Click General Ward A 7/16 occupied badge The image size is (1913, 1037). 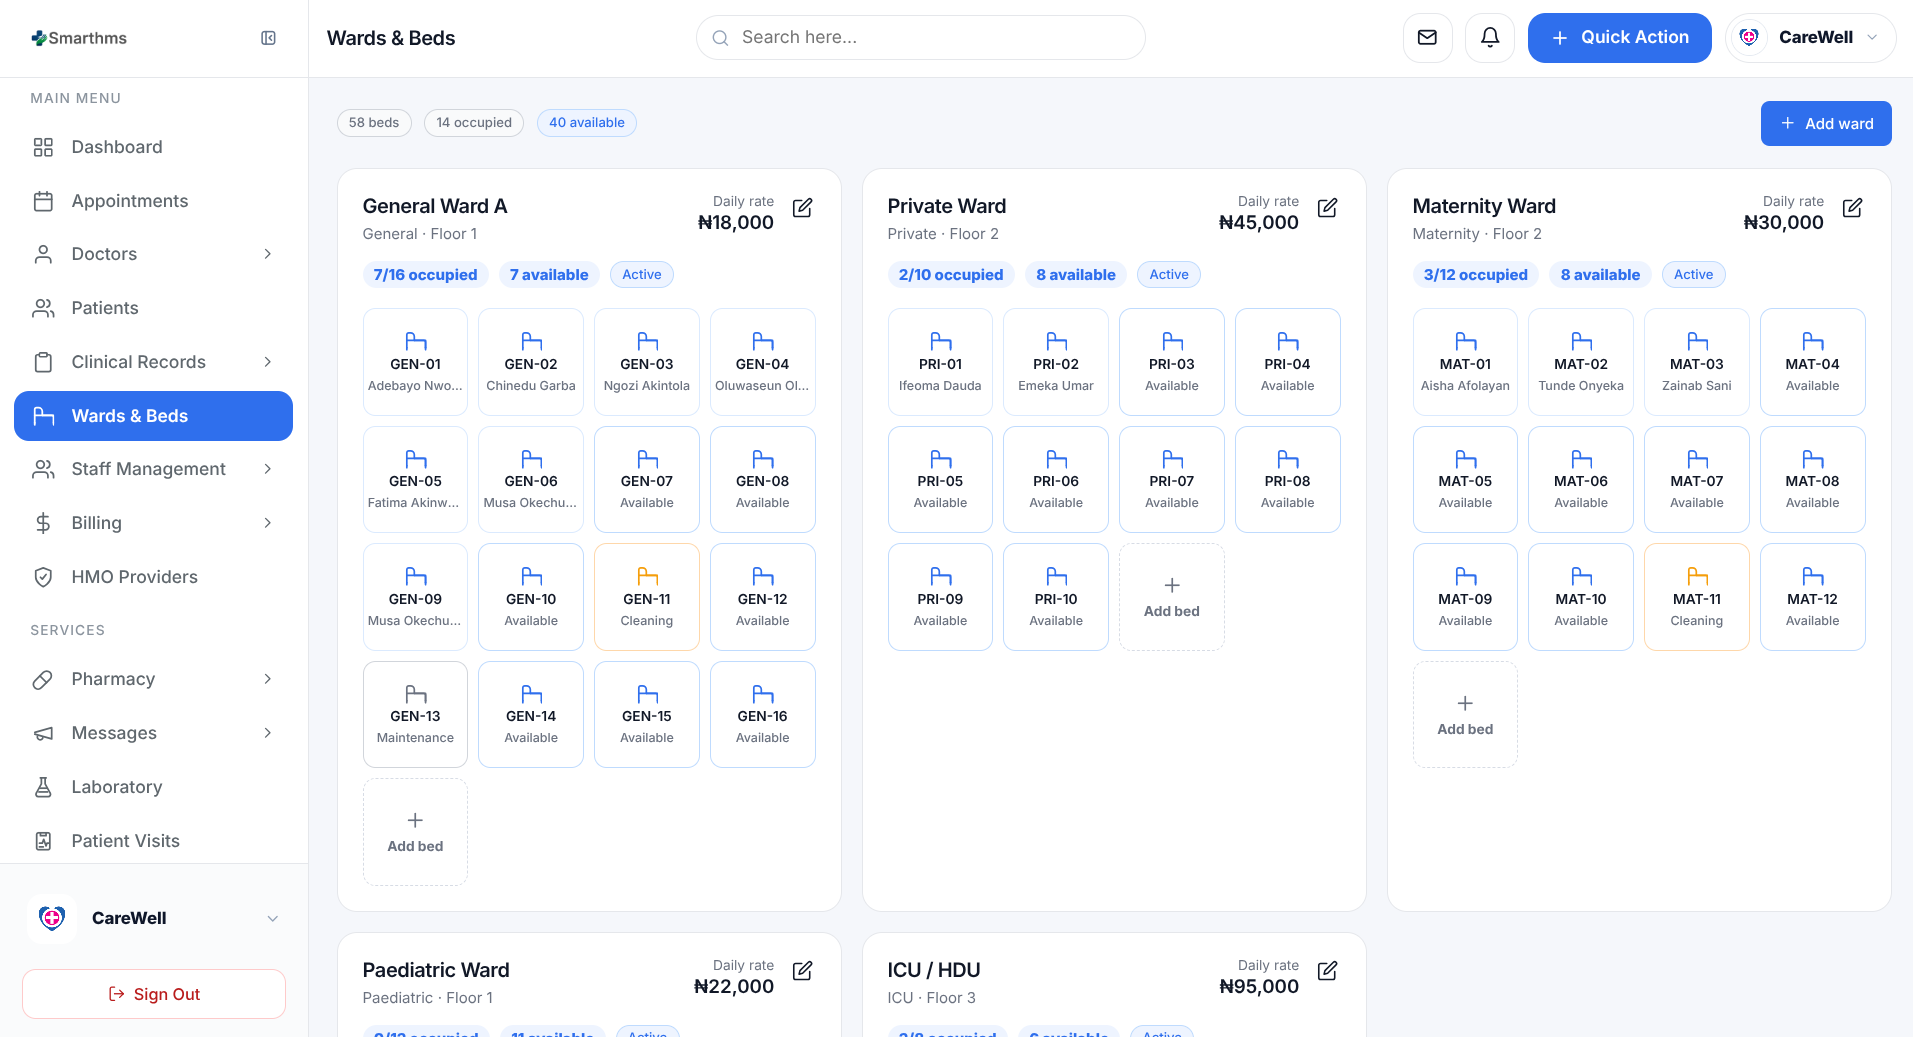tap(426, 275)
